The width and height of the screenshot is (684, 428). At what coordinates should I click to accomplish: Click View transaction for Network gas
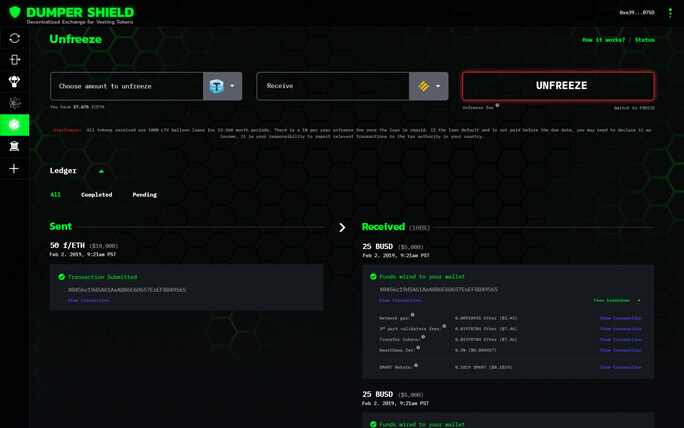621,318
